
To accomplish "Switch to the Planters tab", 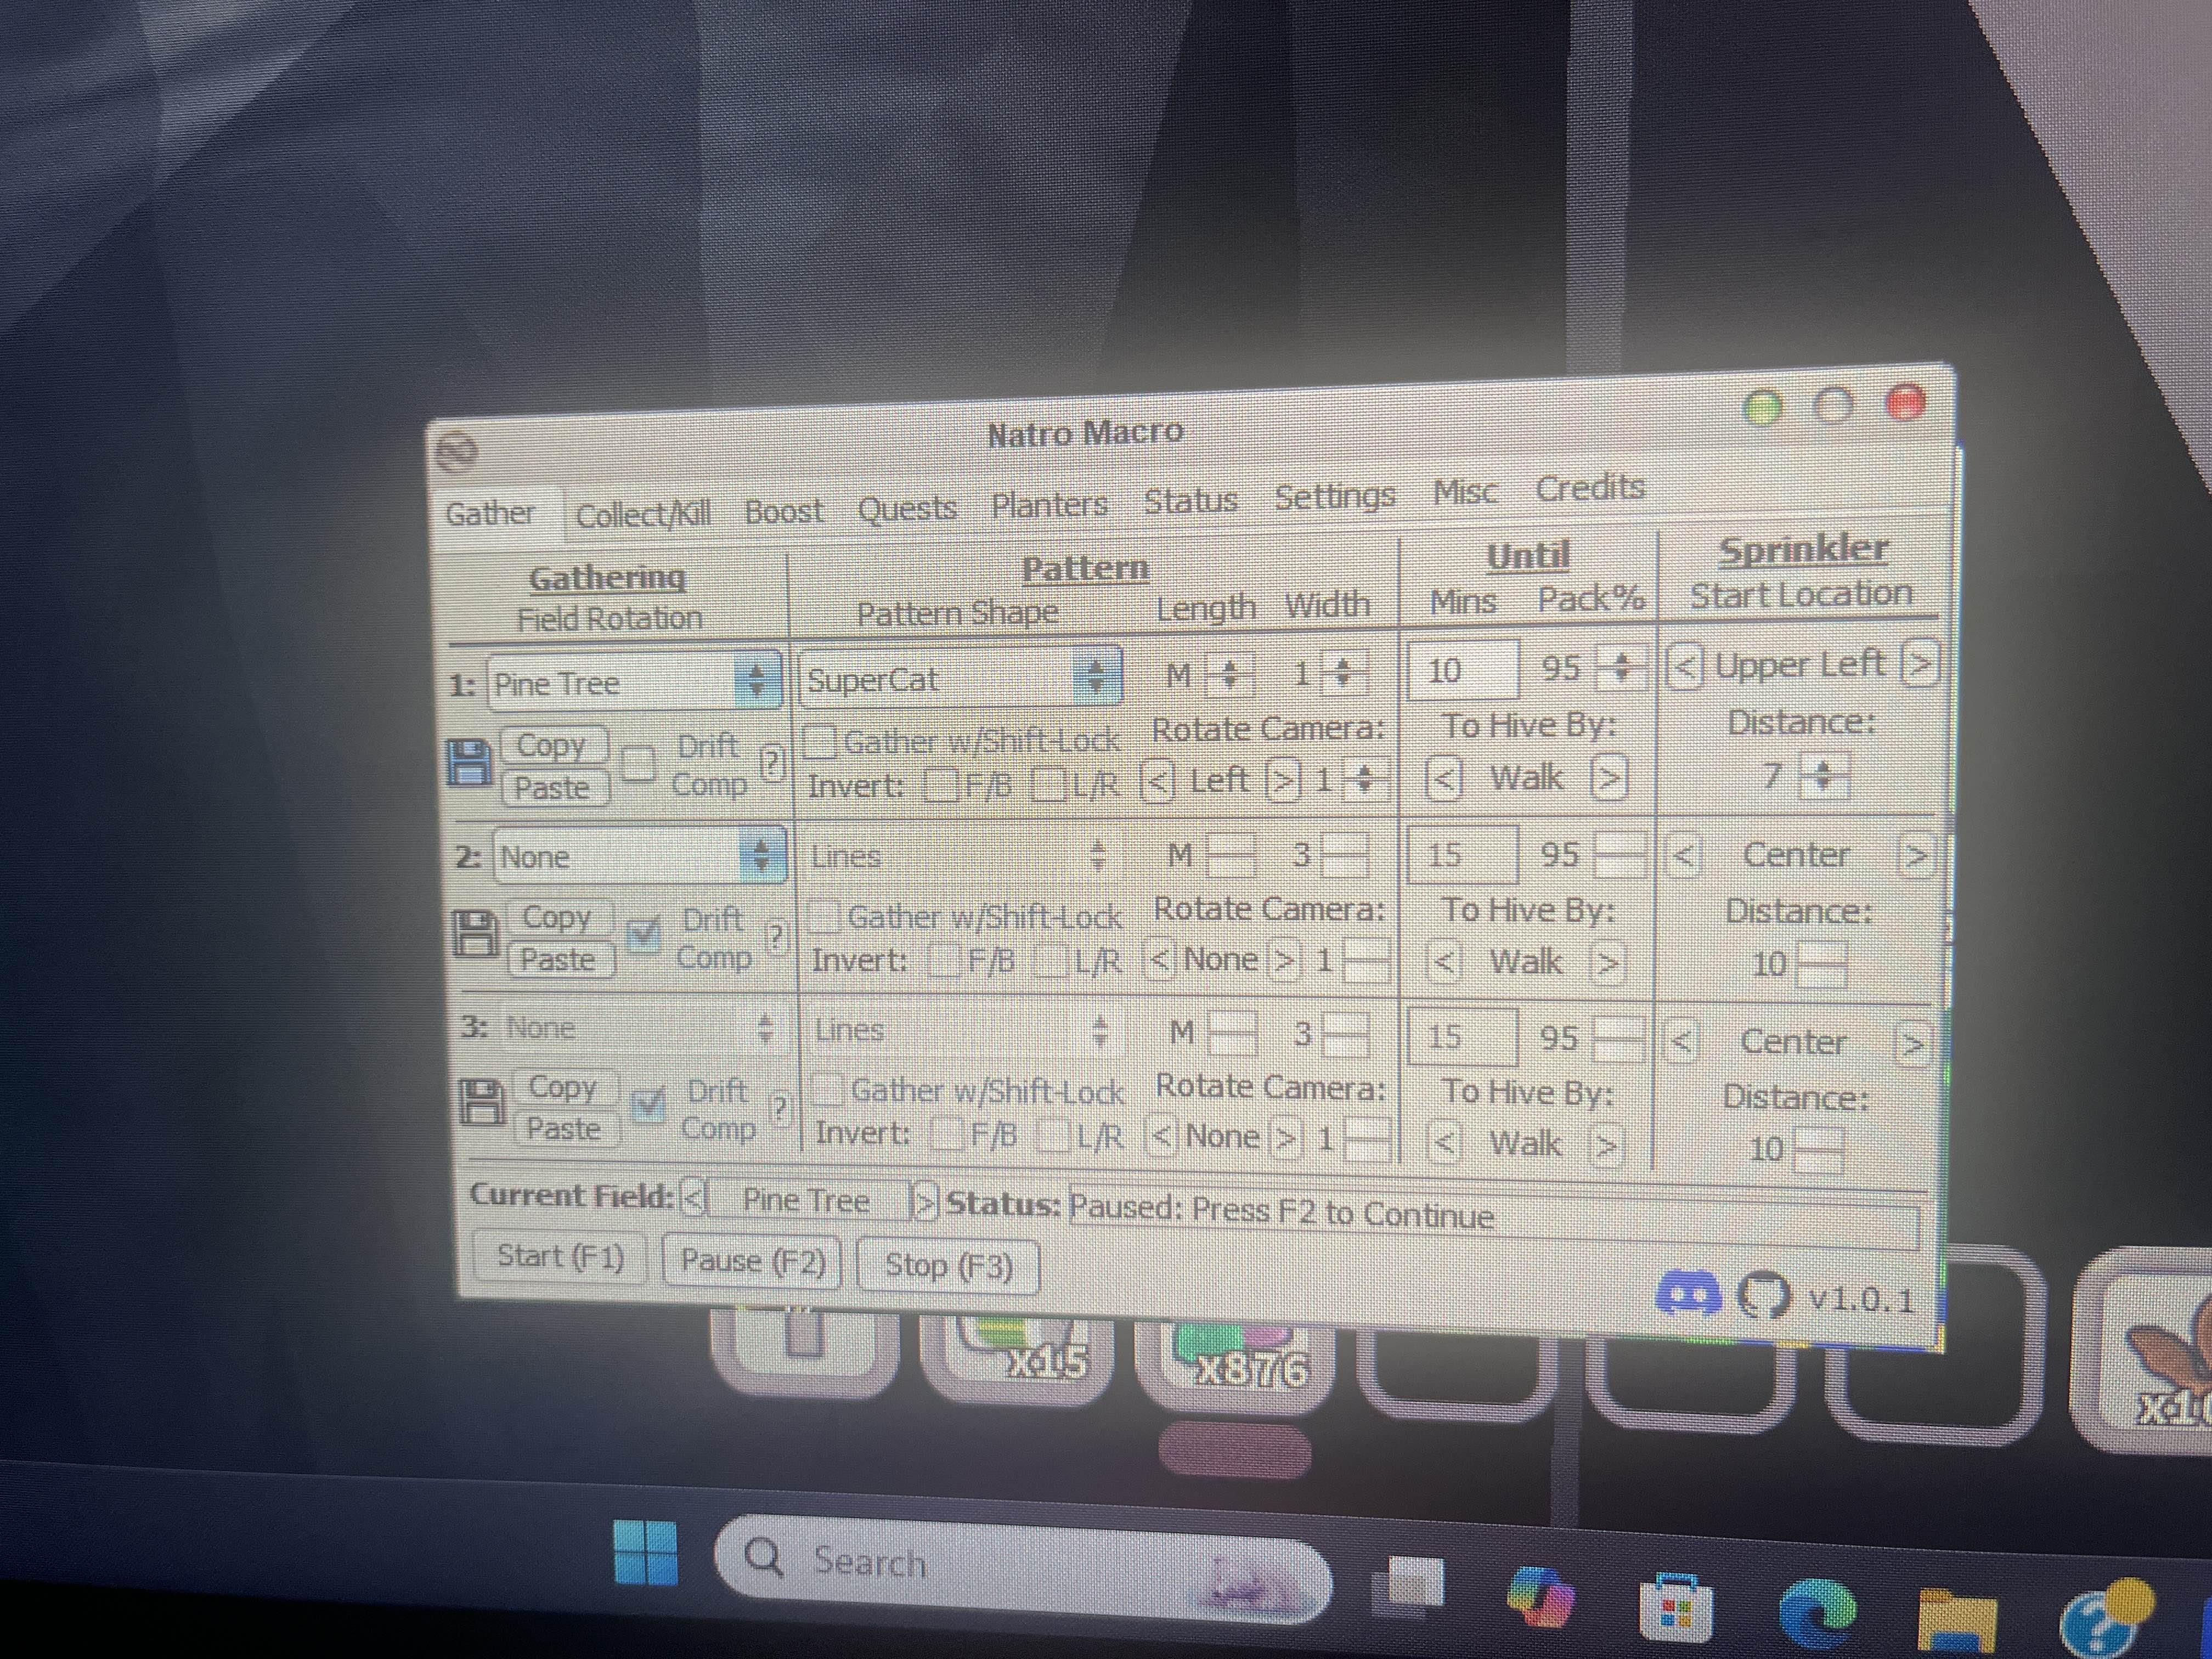I will tap(1049, 505).
